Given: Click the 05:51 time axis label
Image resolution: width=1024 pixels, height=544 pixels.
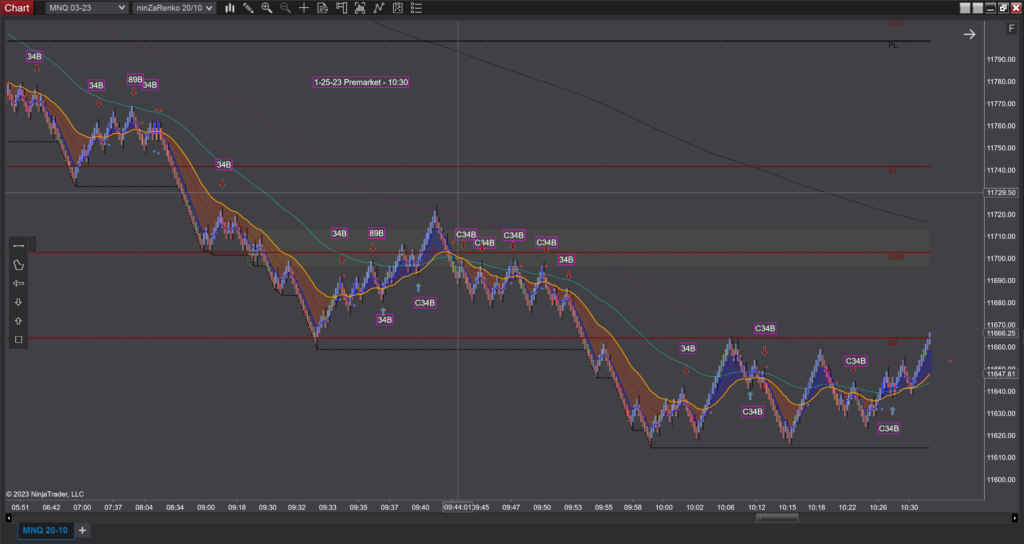Looking at the screenshot, I should (x=20, y=507).
